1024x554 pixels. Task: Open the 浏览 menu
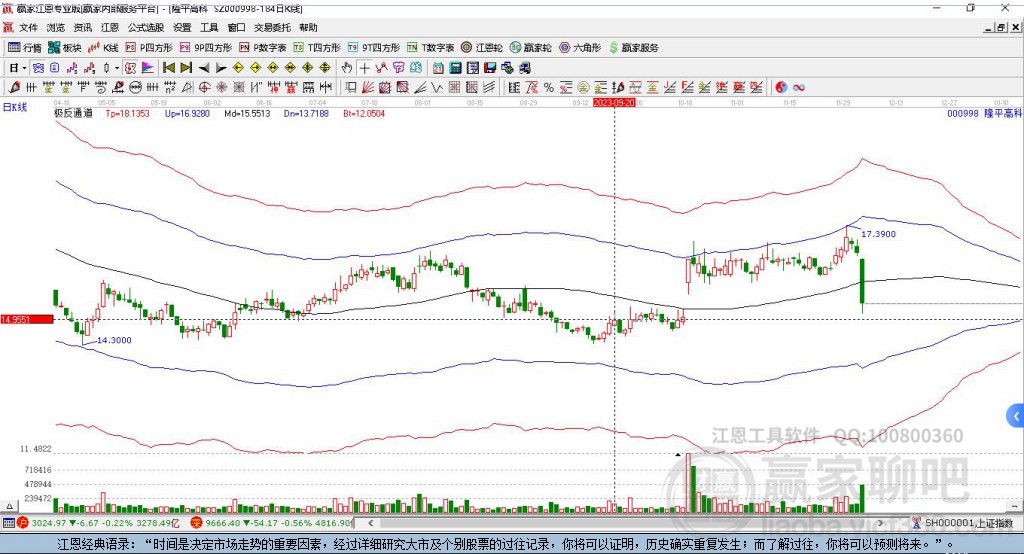click(56, 27)
